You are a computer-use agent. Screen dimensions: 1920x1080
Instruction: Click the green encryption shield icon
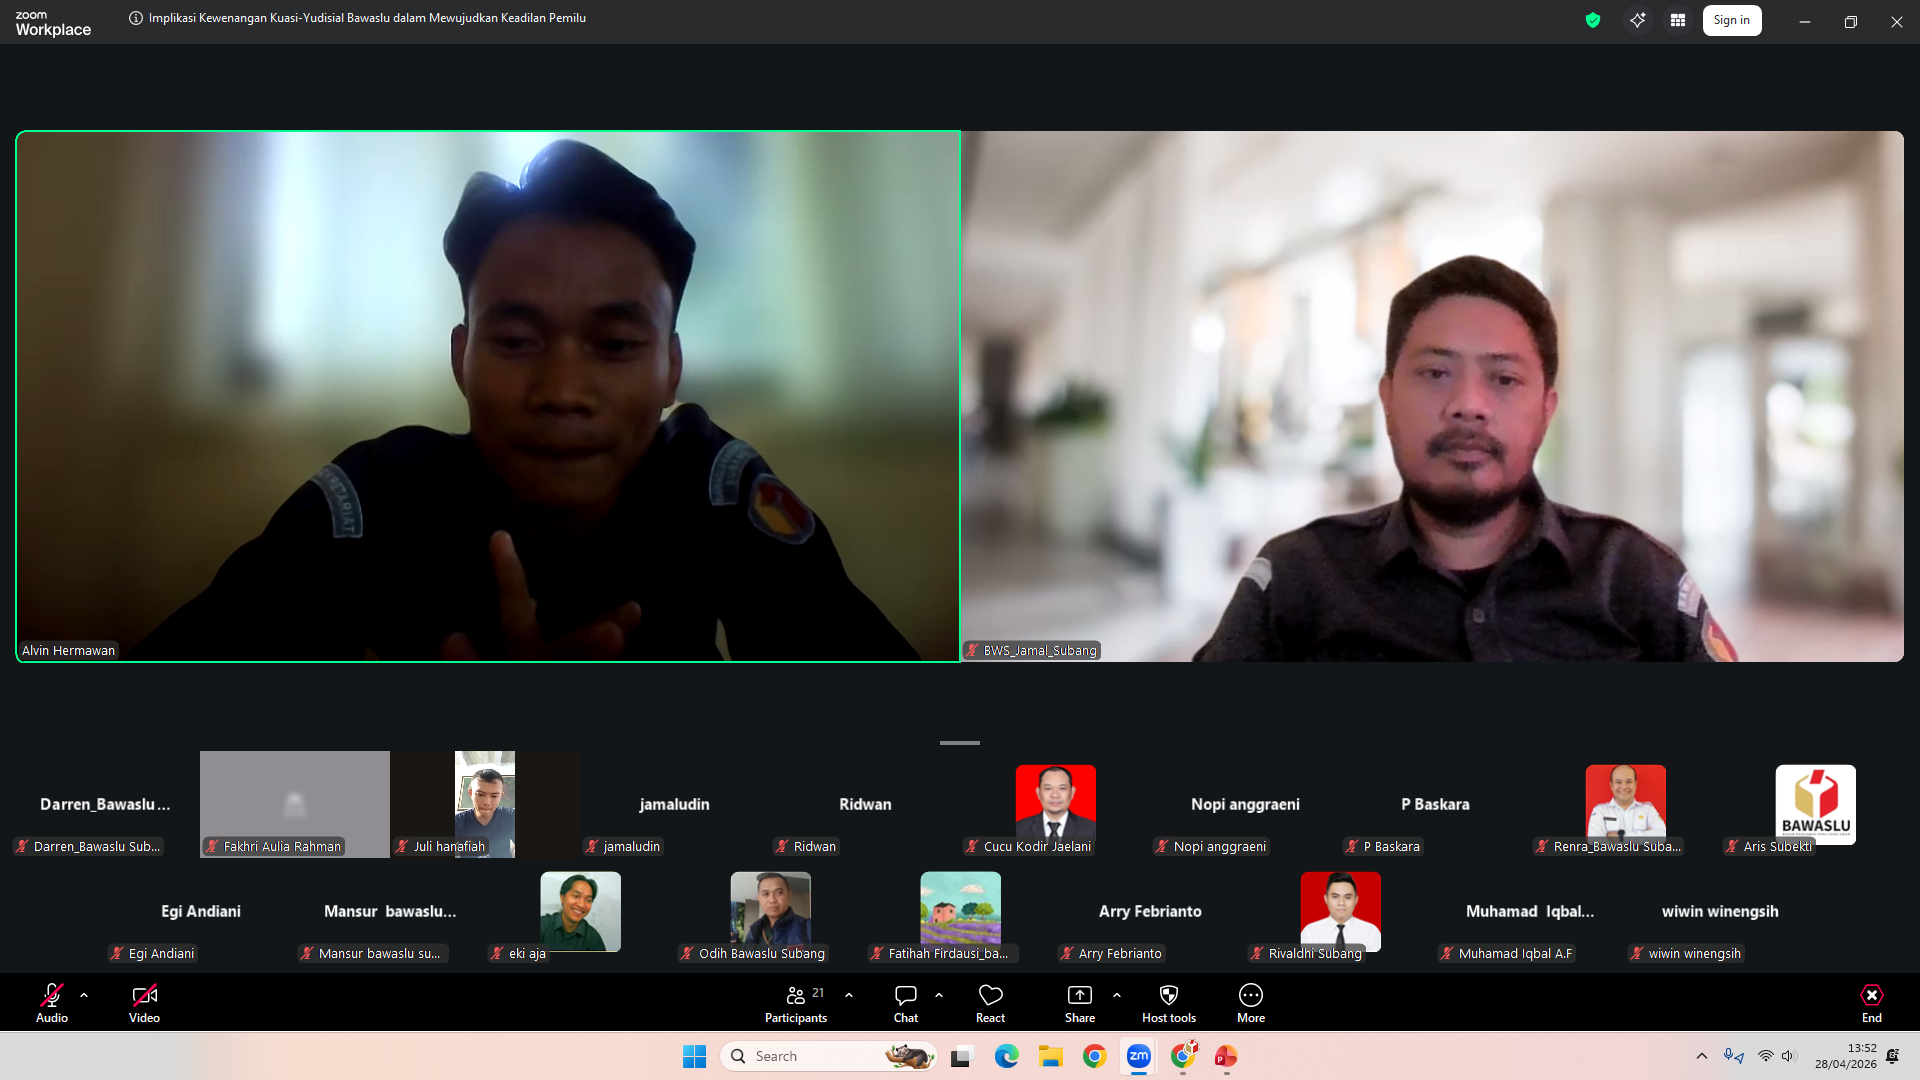[x=1592, y=21]
